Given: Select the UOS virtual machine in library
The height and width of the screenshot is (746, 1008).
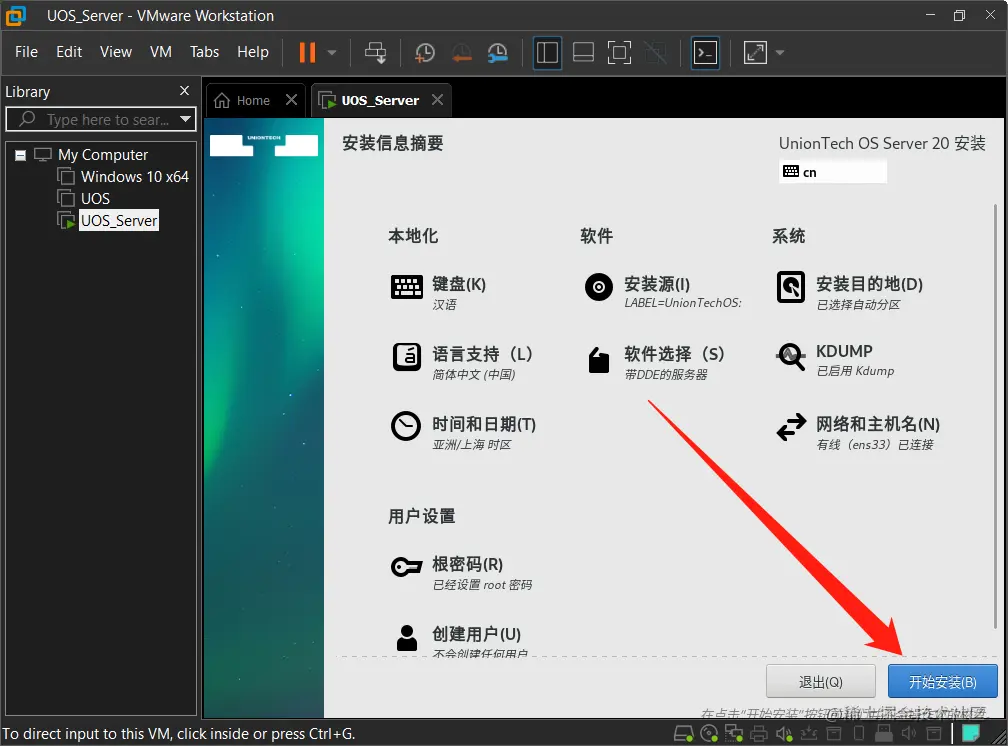Looking at the screenshot, I should 95,199.
